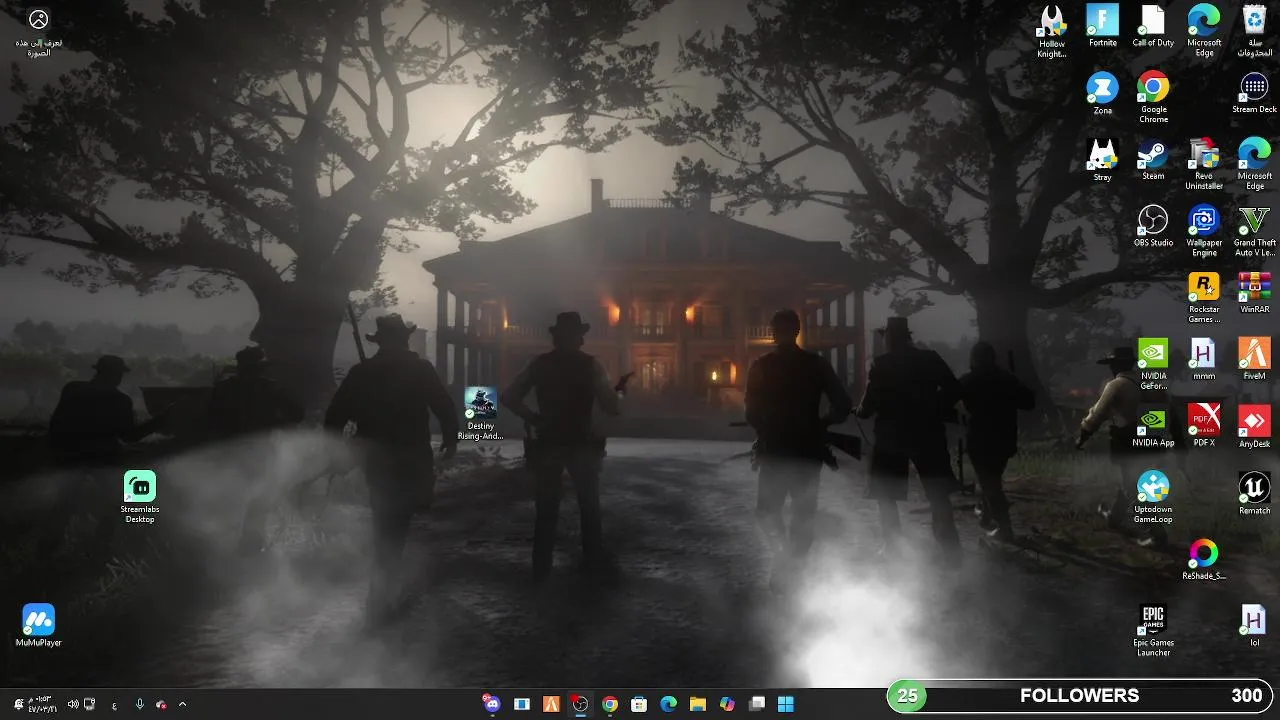Open the notification bell in the taskbar

[18, 704]
